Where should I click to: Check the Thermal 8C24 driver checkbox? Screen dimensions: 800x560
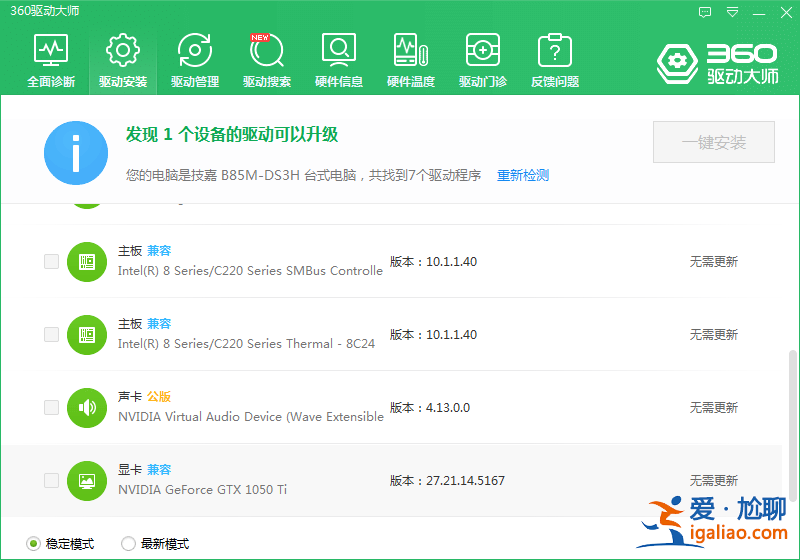point(52,335)
